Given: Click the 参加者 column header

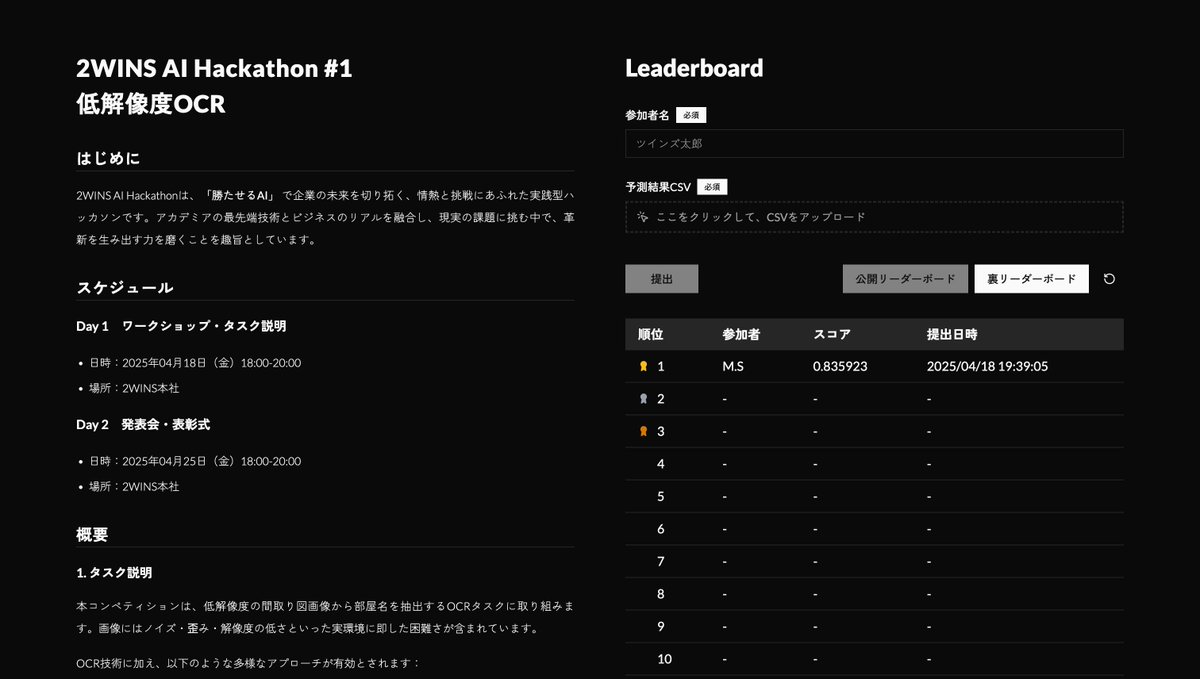Looking at the screenshot, I should click(741, 334).
